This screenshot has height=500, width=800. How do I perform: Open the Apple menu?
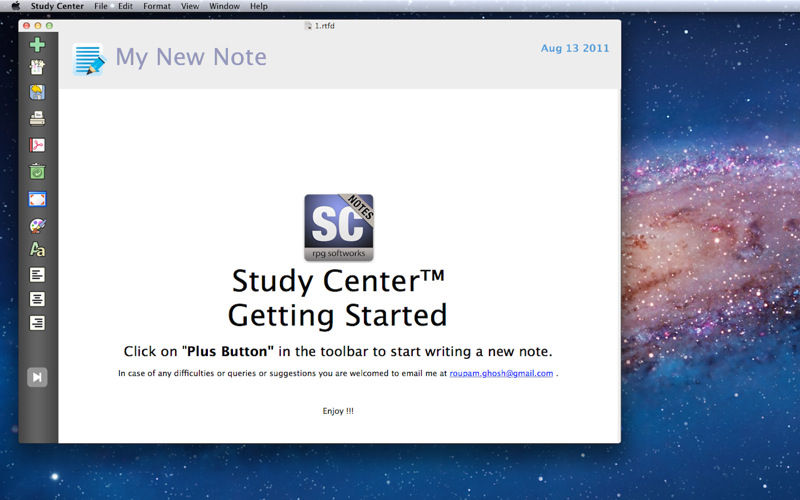[x=15, y=6]
